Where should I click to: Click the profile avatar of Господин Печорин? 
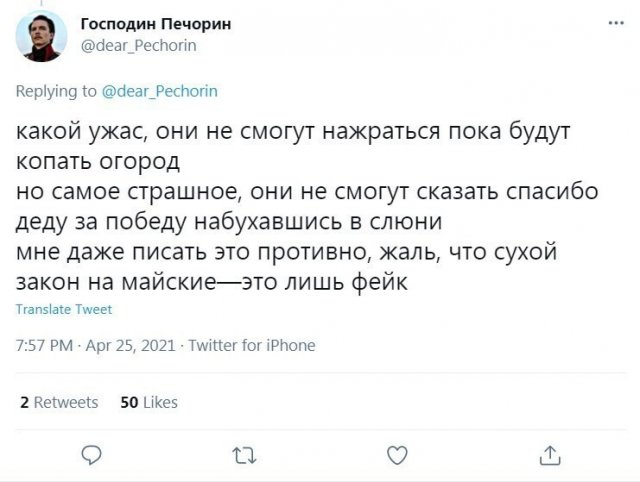click(39, 39)
